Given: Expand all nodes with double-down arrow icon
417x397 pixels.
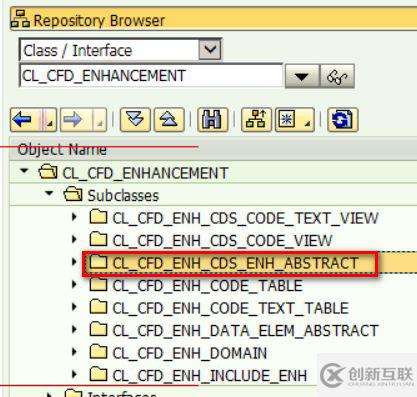Looking at the screenshot, I should pos(135,120).
